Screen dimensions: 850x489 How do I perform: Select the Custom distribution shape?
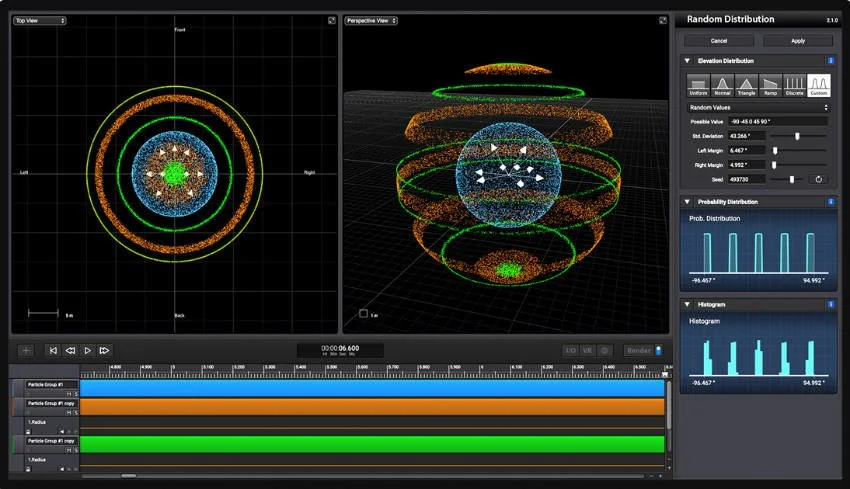pos(819,86)
